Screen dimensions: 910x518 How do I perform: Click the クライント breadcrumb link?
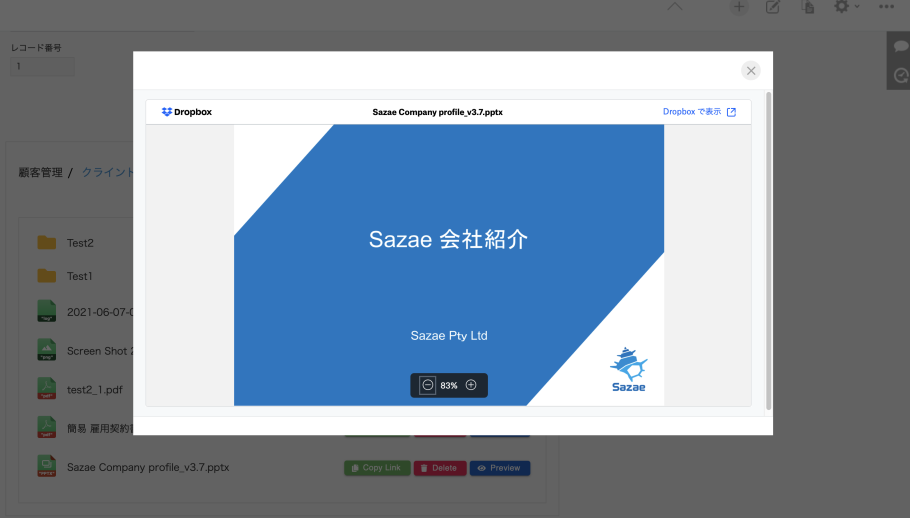click(x=107, y=172)
